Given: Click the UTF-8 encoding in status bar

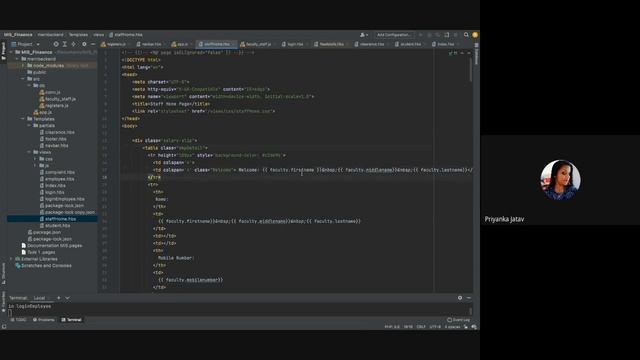Looking at the screenshot, I should click(436, 327).
